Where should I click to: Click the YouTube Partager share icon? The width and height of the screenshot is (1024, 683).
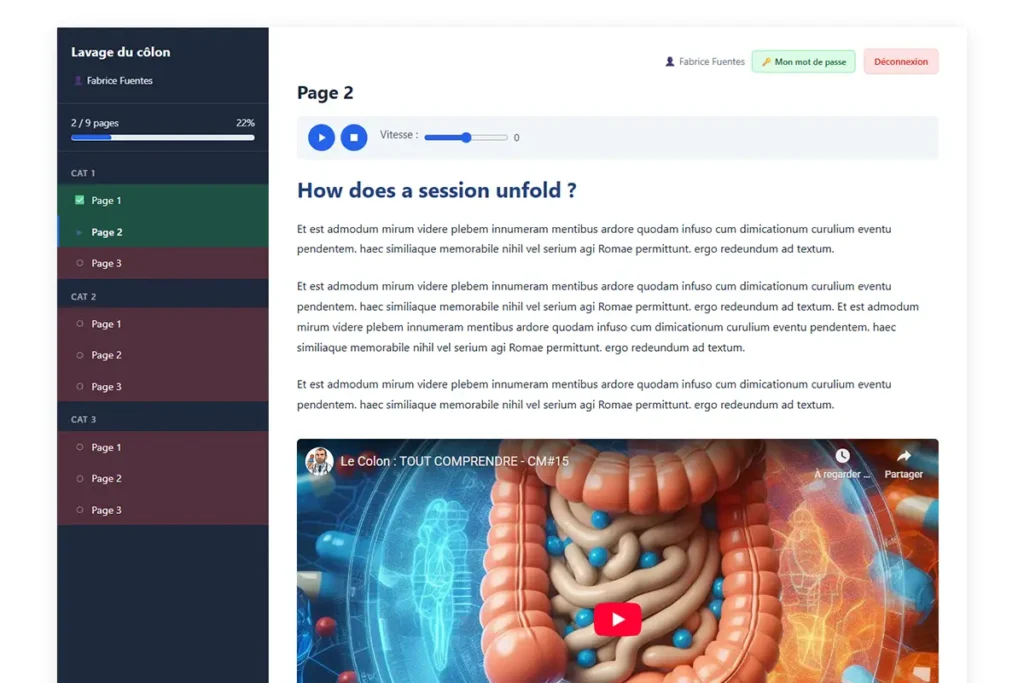click(x=903, y=457)
